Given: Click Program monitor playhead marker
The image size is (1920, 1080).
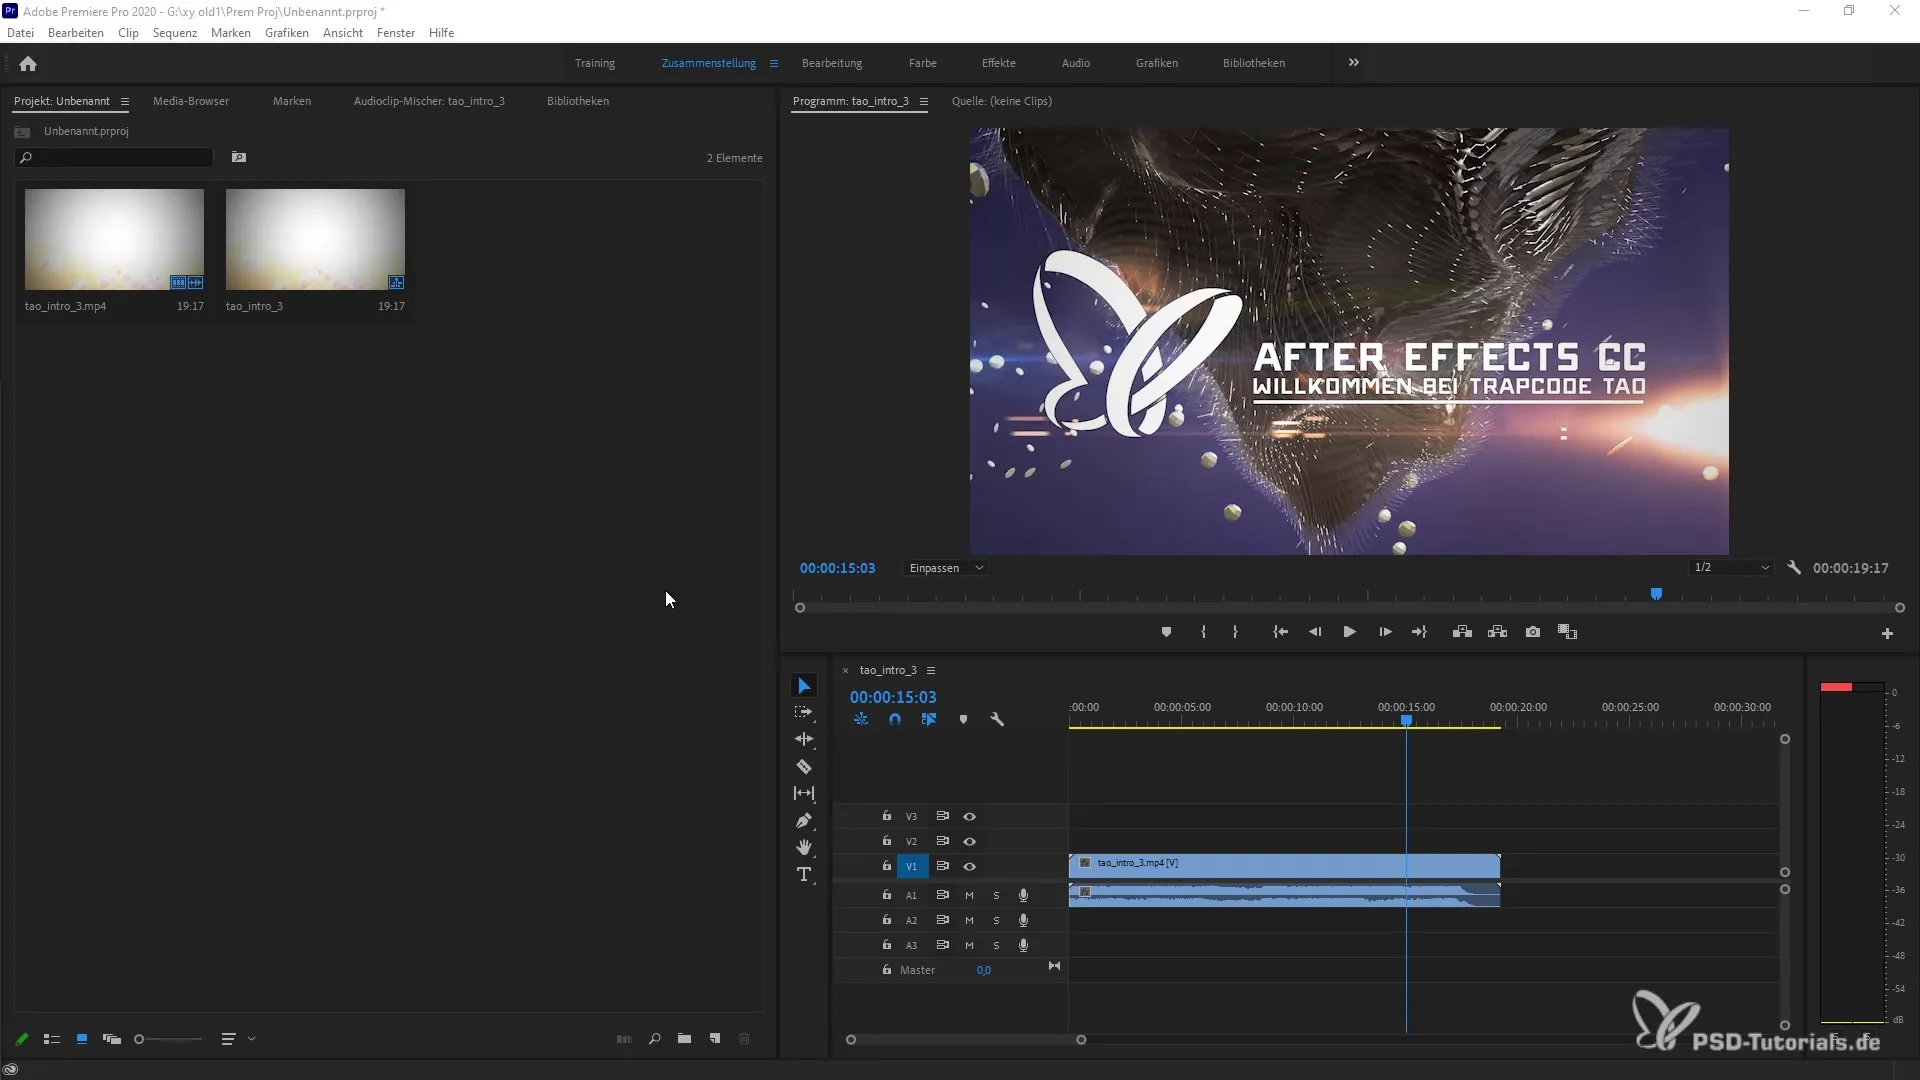Looking at the screenshot, I should coord(1656,594).
